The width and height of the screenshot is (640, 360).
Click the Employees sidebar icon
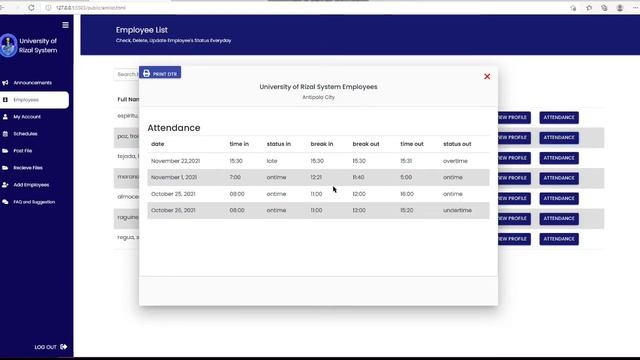click(x=5, y=100)
